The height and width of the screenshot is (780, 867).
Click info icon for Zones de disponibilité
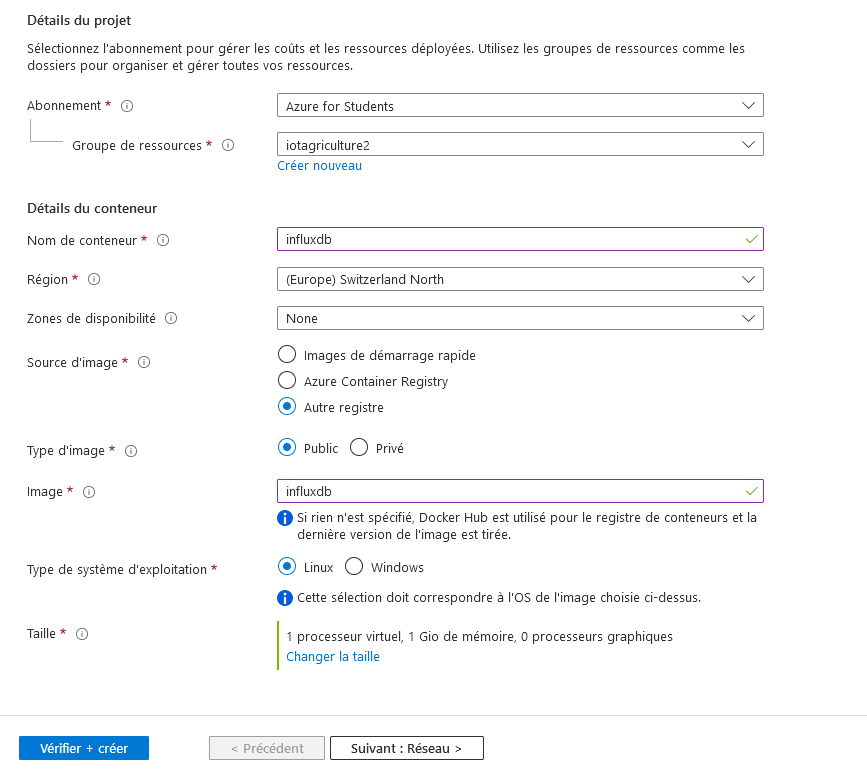pyautogui.click(x=171, y=318)
